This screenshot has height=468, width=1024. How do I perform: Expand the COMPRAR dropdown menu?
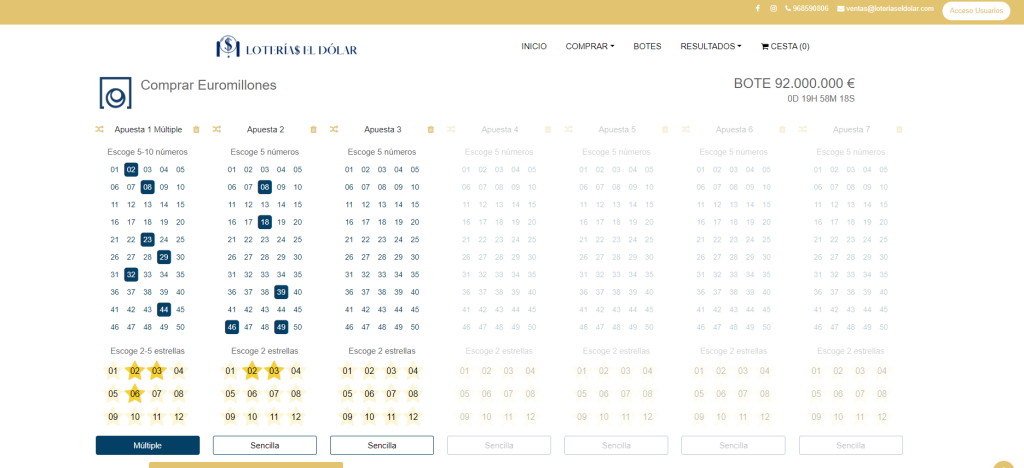click(x=590, y=46)
